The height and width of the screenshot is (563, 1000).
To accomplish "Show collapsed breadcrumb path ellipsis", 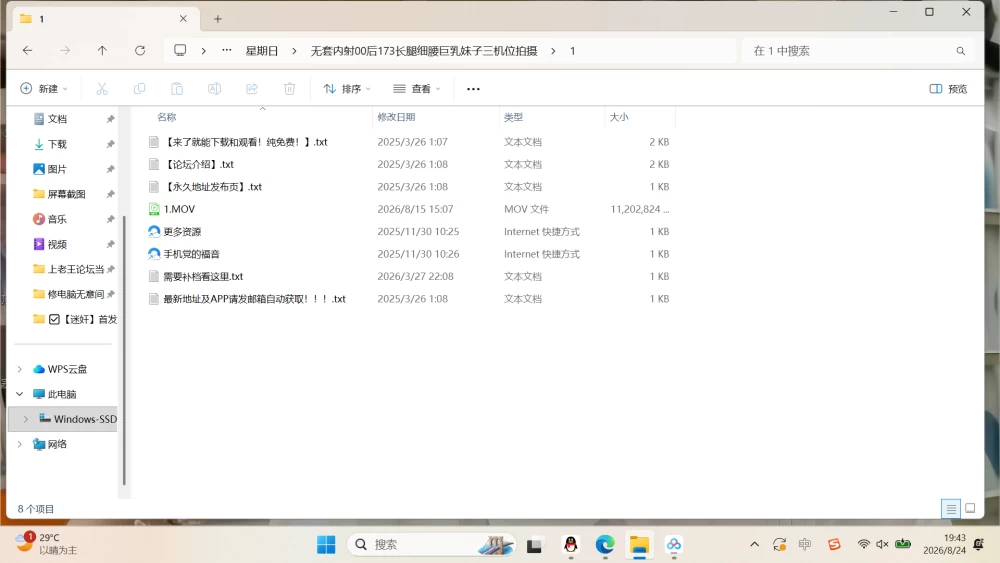I will pos(226,50).
